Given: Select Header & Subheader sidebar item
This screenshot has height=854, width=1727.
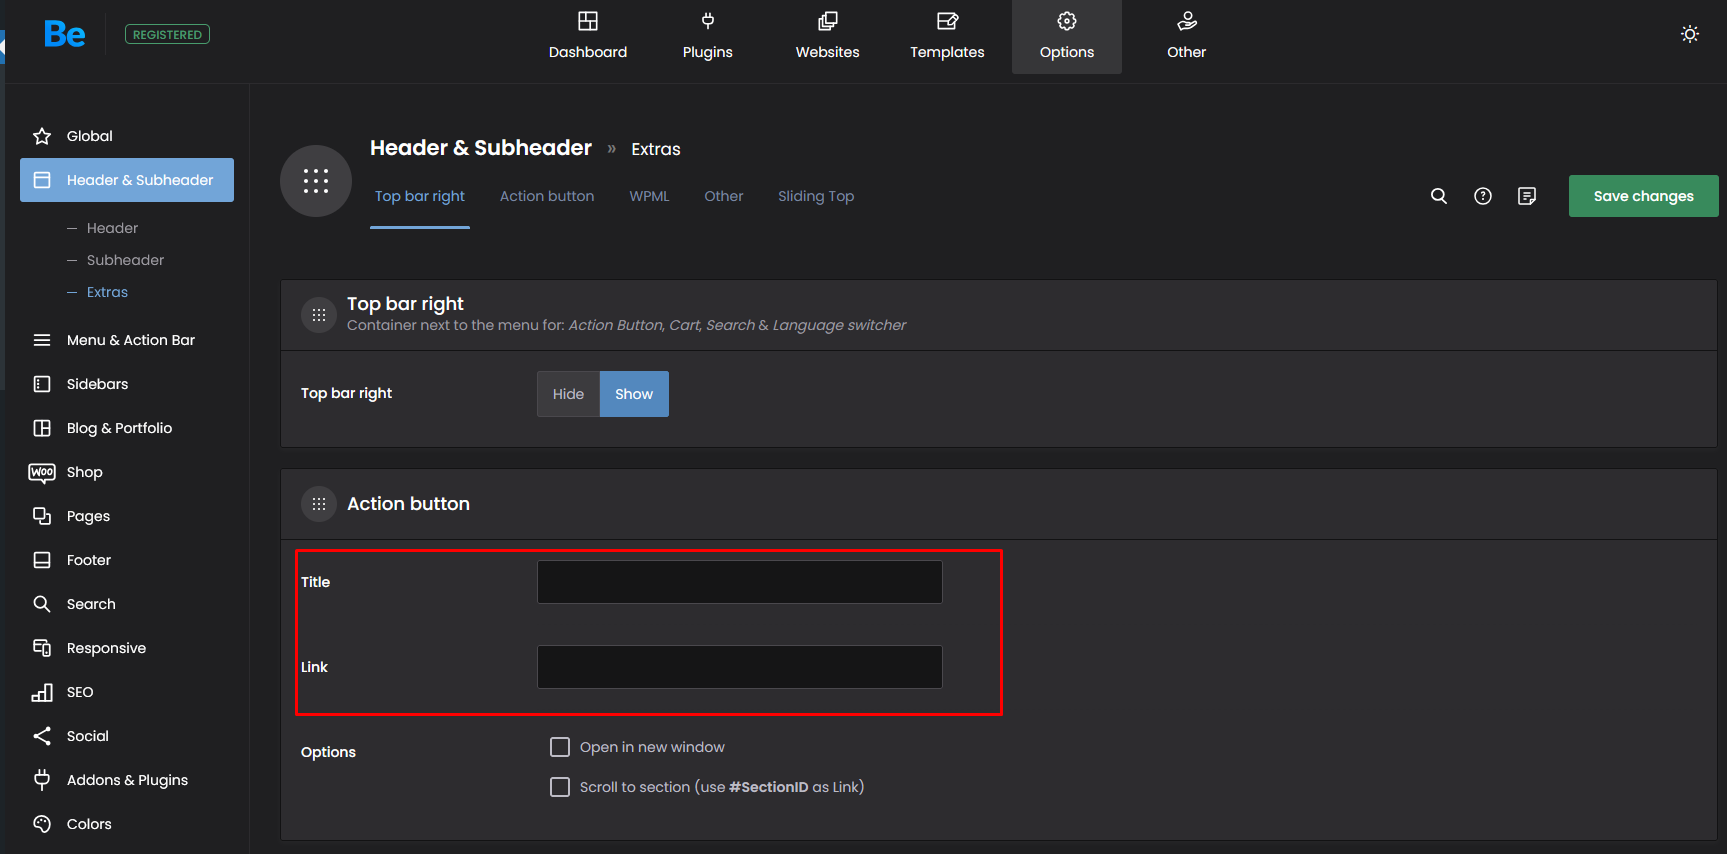Looking at the screenshot, I should pos(127,180).
